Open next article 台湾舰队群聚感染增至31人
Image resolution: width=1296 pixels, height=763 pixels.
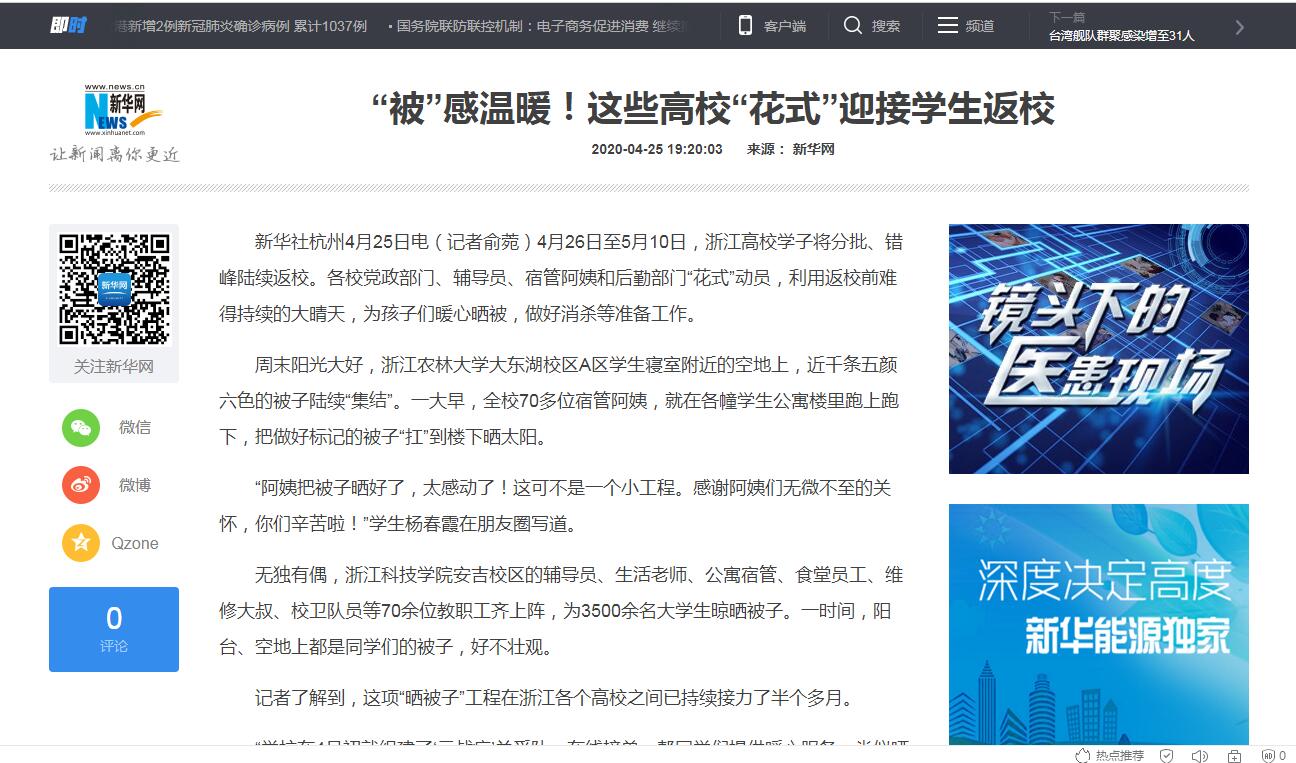(1121, 36)
